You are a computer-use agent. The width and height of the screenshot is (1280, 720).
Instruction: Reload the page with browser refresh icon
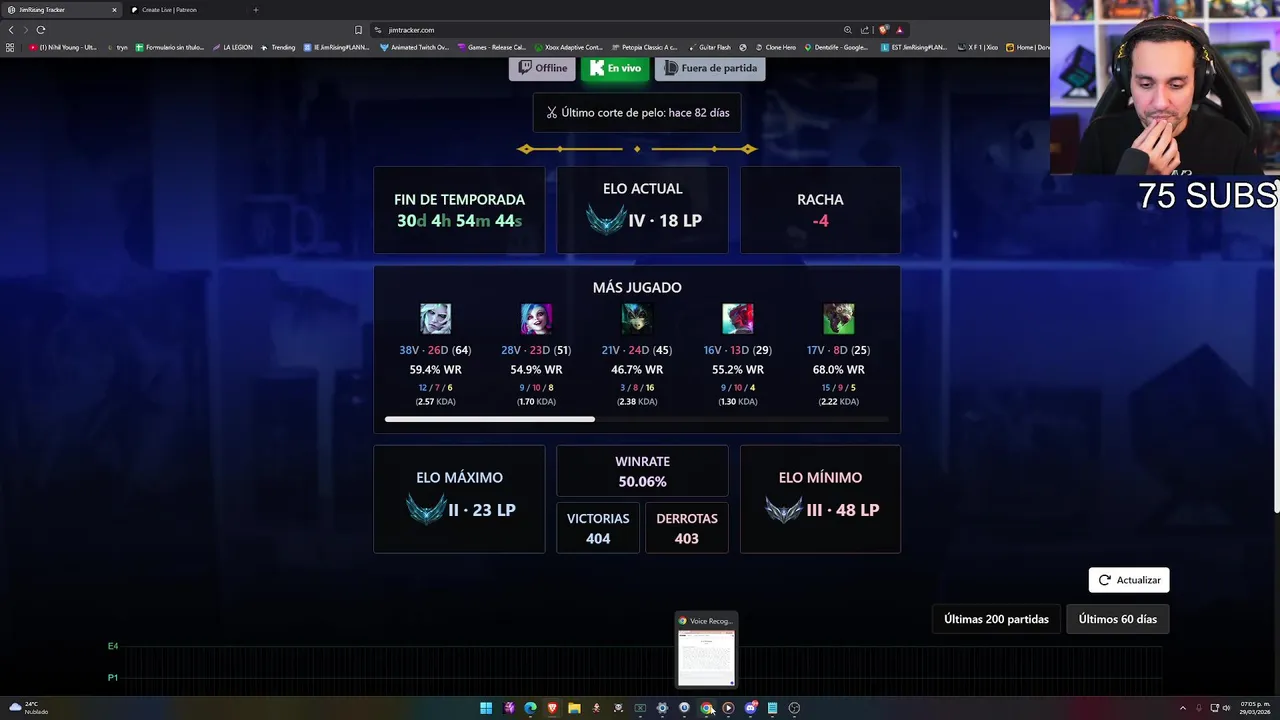pos(41,30)
